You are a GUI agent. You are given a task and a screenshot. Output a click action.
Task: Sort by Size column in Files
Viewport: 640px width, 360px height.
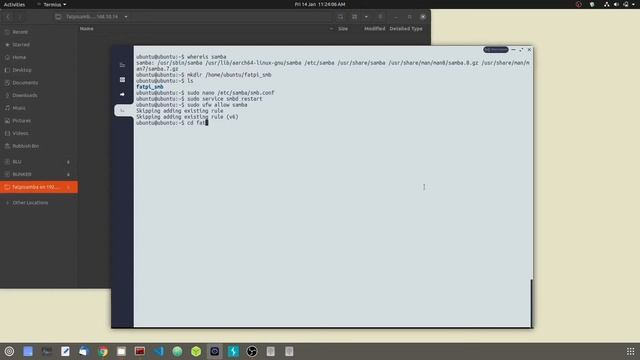[x=343, y=29]
